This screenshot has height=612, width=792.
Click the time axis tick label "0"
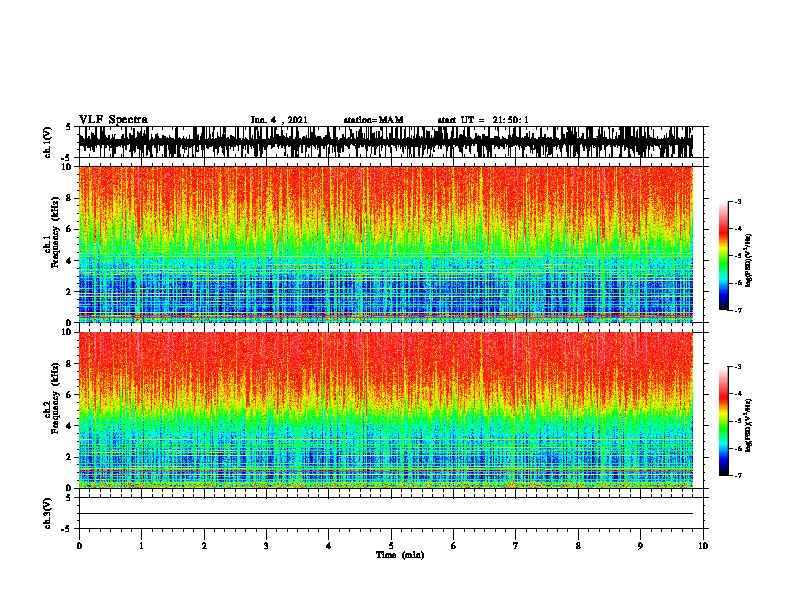pos(79,546)
